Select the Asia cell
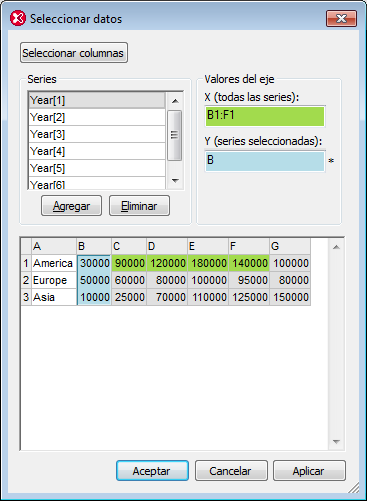The image size is (367, 501). pos(54,297)
